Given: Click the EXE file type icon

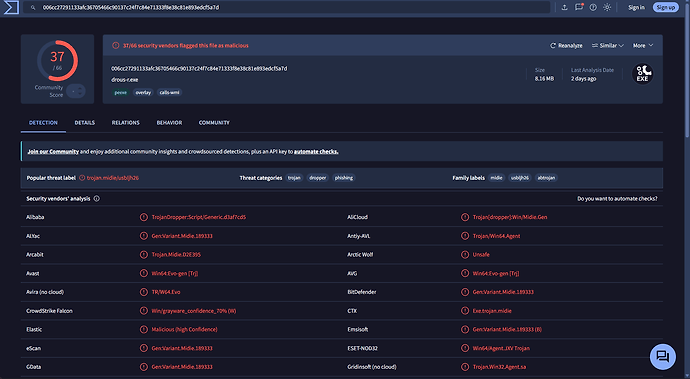Looking at the screenshot, I should point(642,74).
